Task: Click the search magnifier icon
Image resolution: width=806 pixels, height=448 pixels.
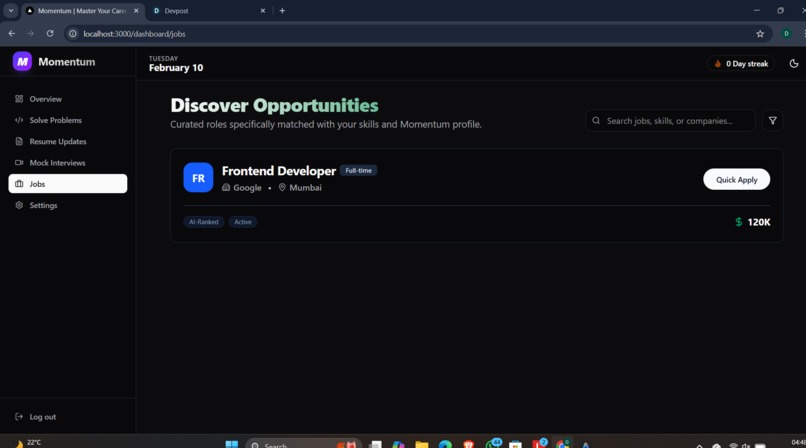Action: (x=596, y=121)
